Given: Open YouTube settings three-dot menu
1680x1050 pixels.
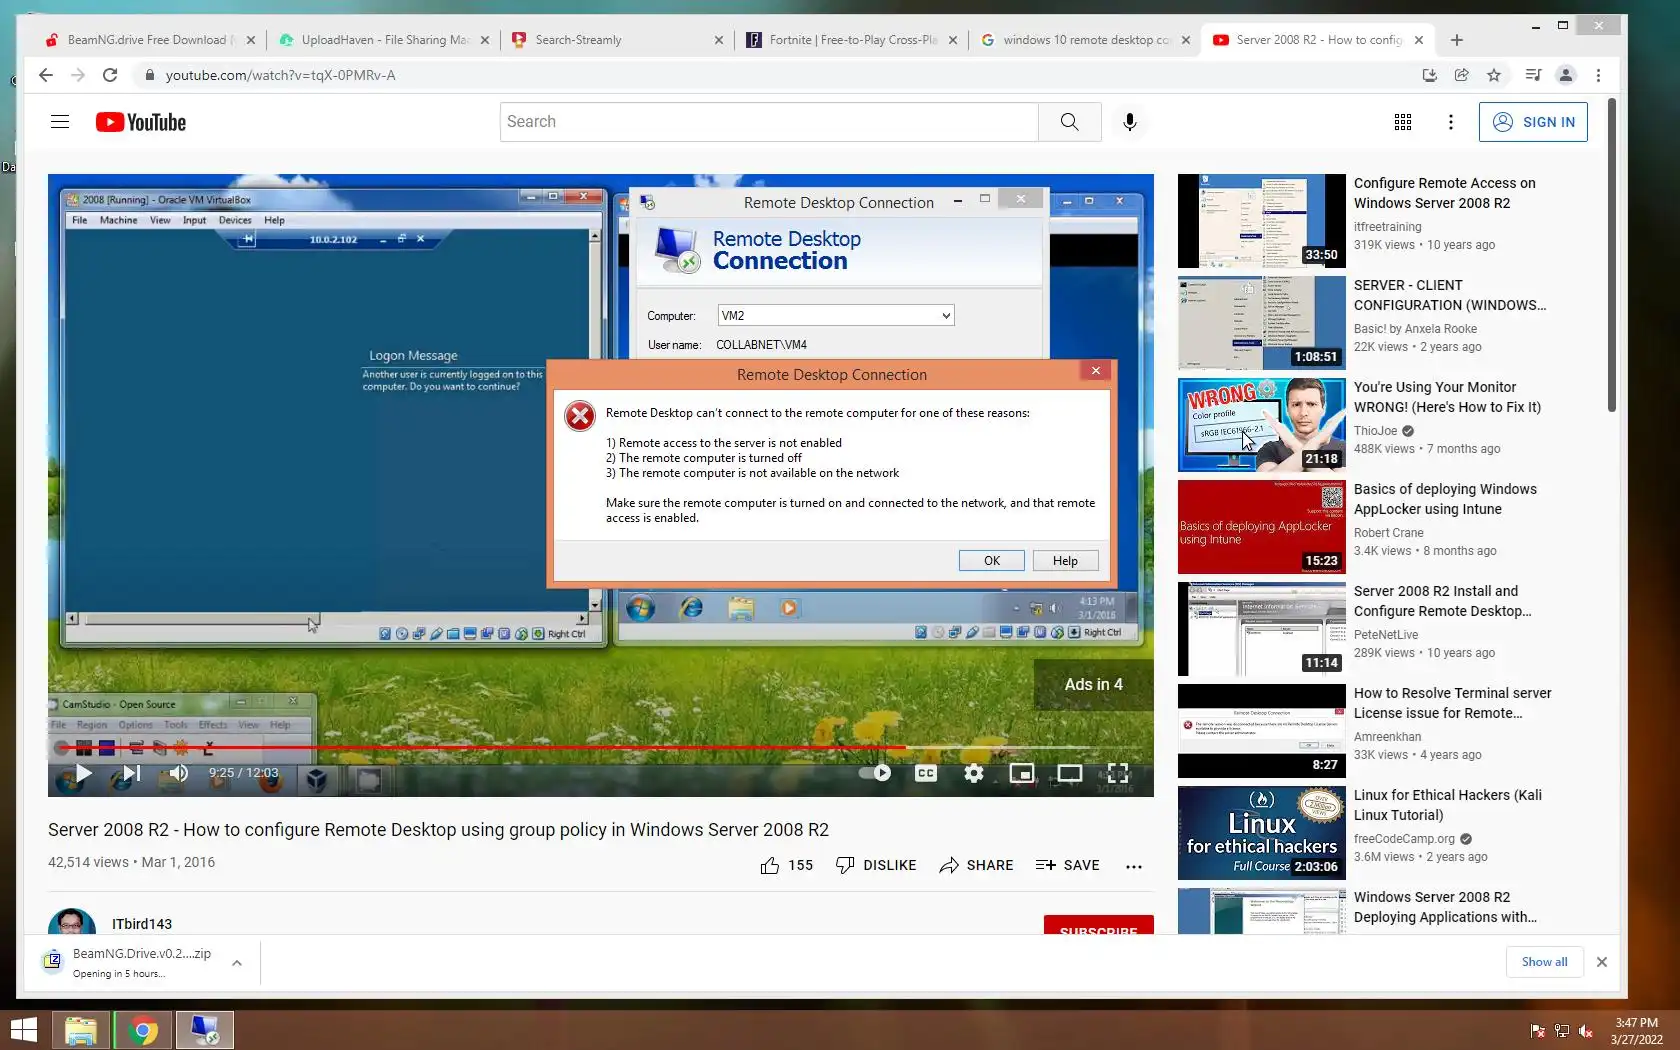Looking at the screenshot, I should [1451, 122].
